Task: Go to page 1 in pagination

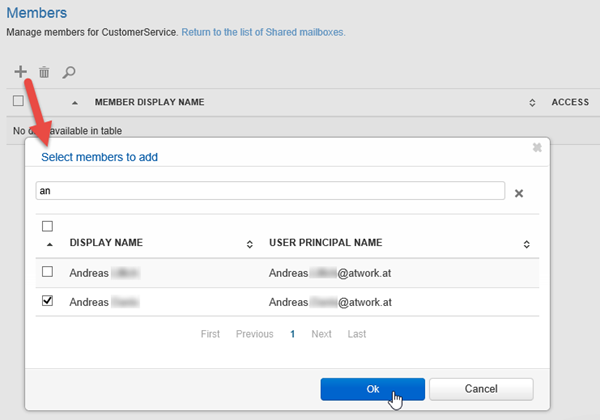Action: tap(292, 334)
